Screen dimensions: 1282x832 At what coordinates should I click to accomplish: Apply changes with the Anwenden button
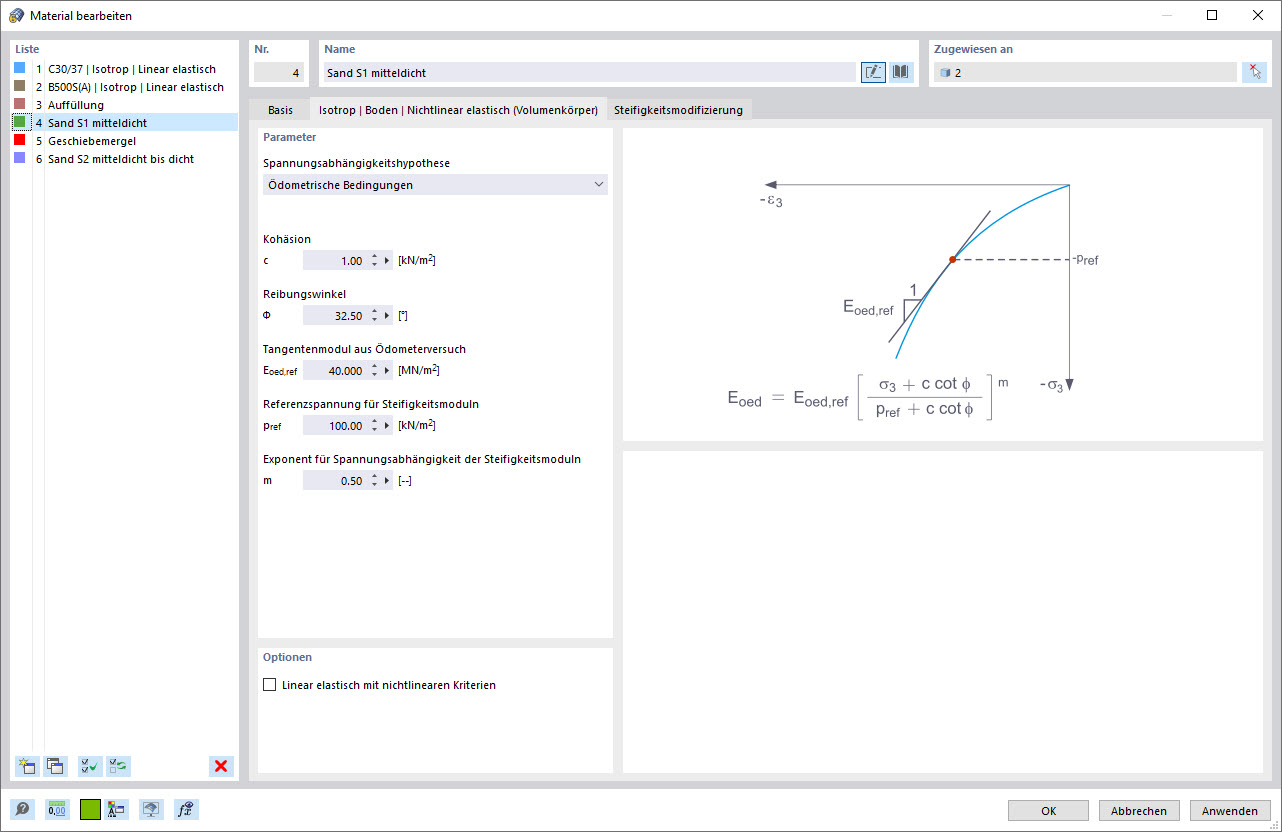pos(1229,810)
